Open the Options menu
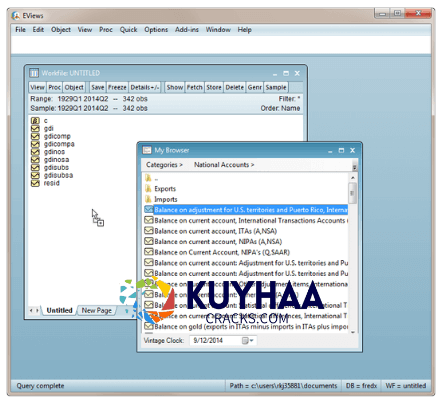The image size is (440, 404). point(156,30)
